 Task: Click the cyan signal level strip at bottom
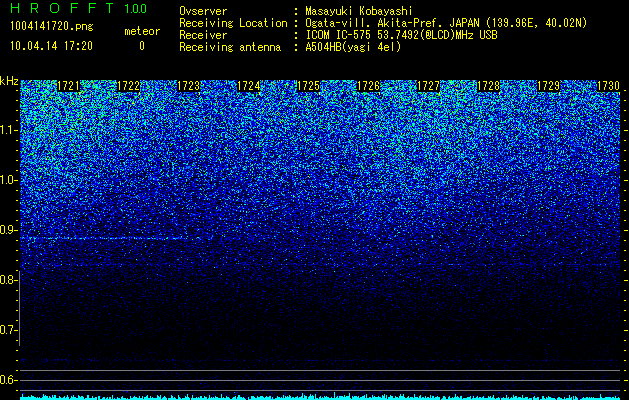point(320,397)
